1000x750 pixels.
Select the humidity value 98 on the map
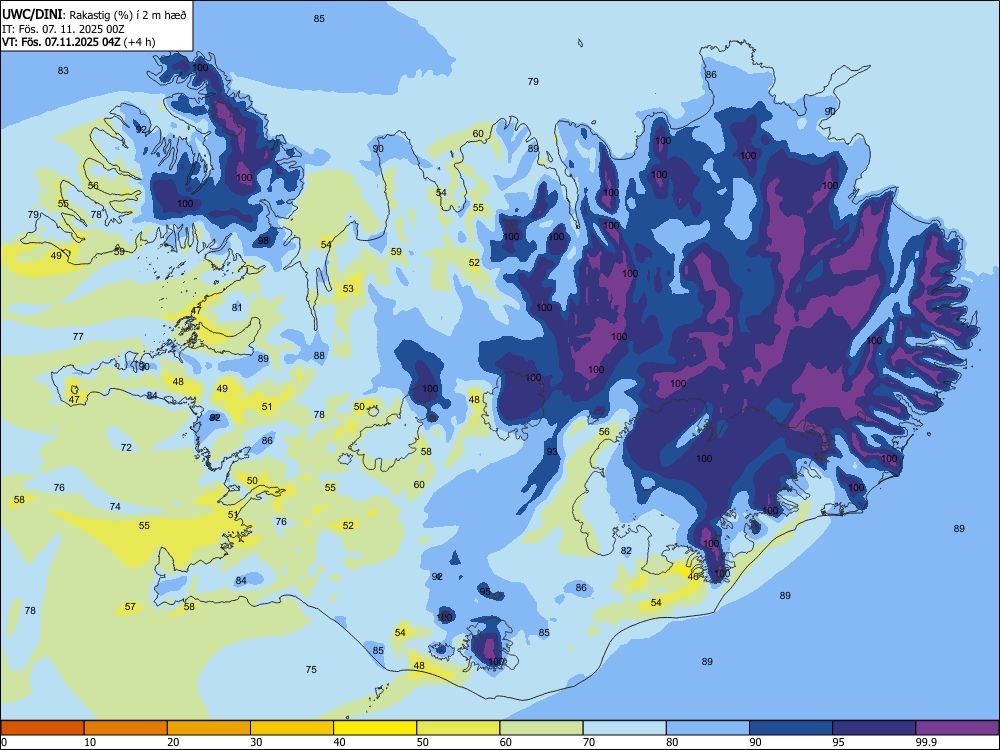click(263, 241)
